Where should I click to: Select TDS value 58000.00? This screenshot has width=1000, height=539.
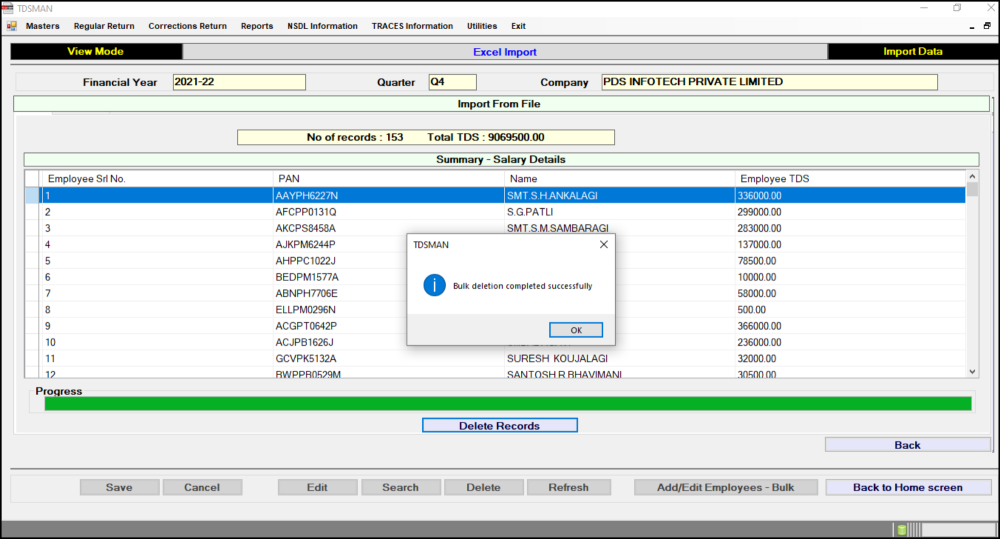pyautogui.click(x=850, y=293)
